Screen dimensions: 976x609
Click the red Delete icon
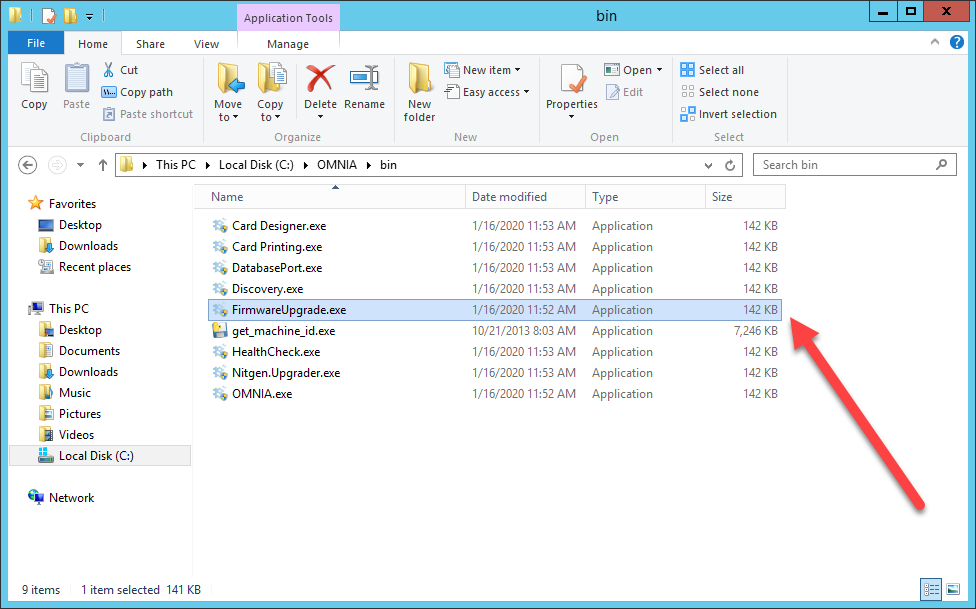click(320, 79)
